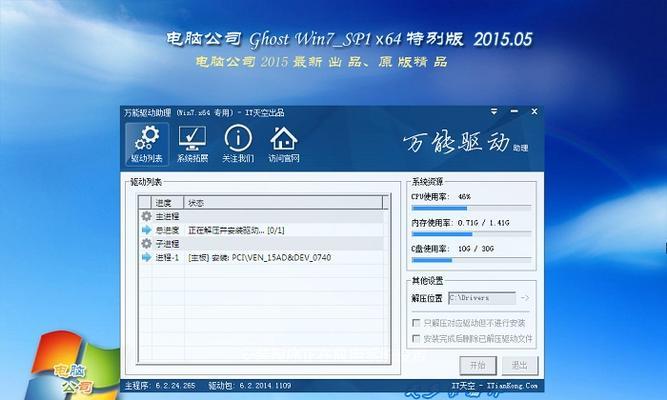The image size is (667, 400).
Task: Click the gear icon beside 主进程
Action: [x=146, y=216]
